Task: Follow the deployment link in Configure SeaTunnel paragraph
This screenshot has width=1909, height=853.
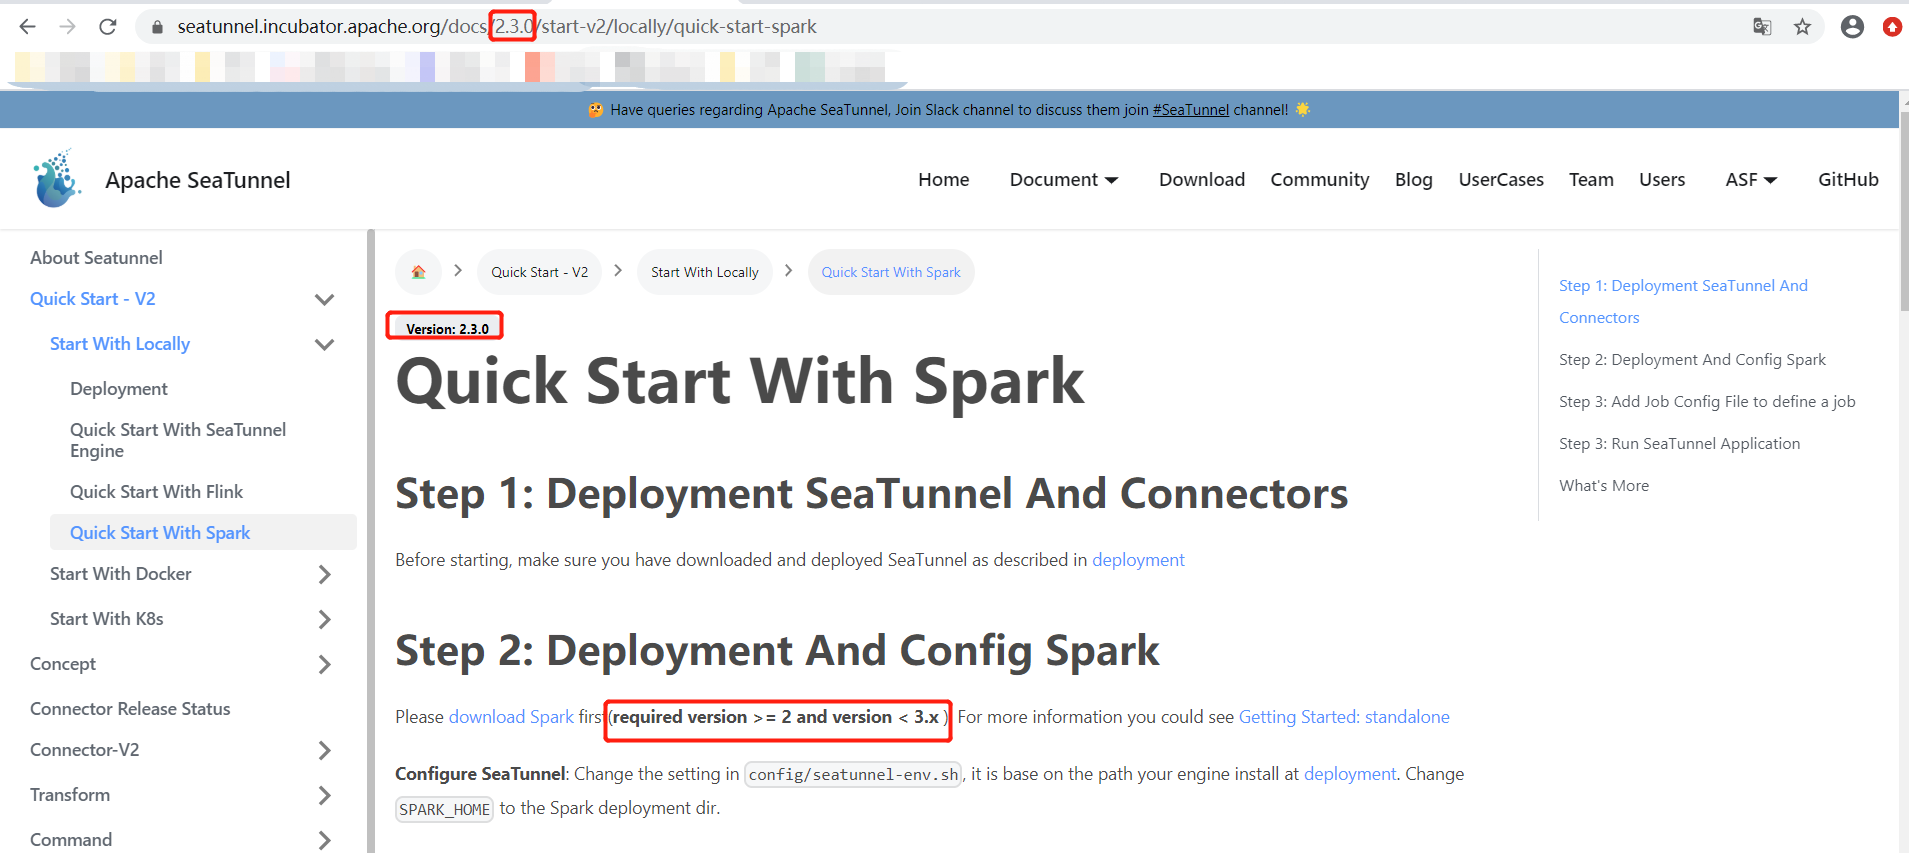Action: click(x=1350, y=774)
